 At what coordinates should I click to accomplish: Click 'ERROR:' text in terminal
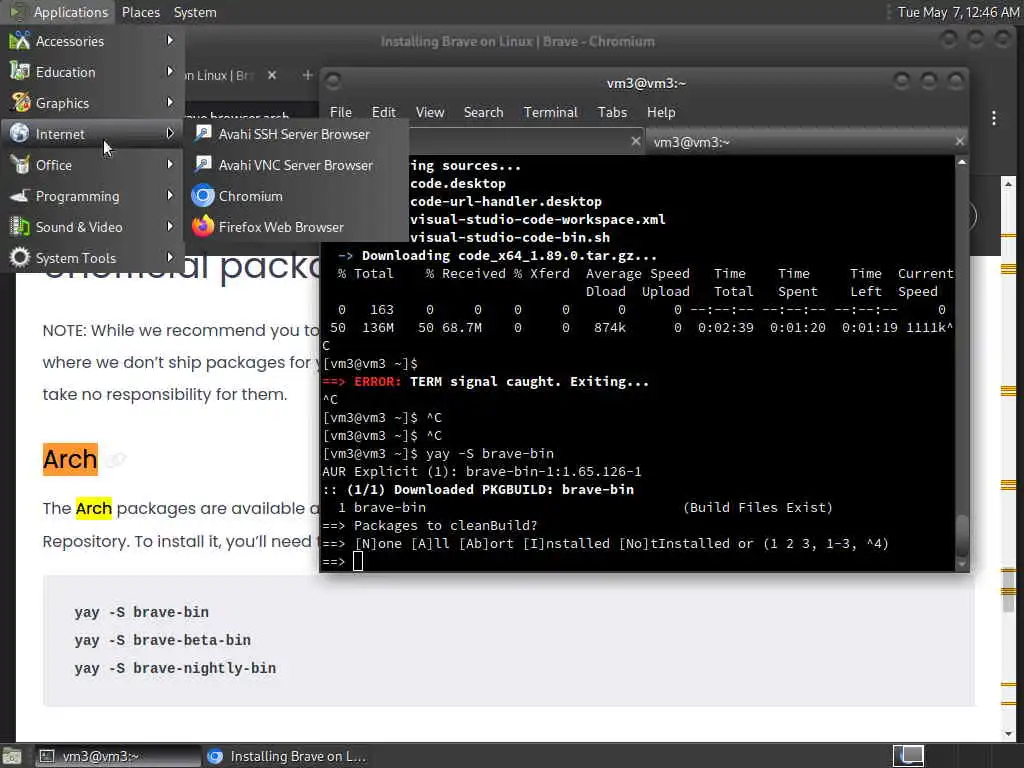377,381
